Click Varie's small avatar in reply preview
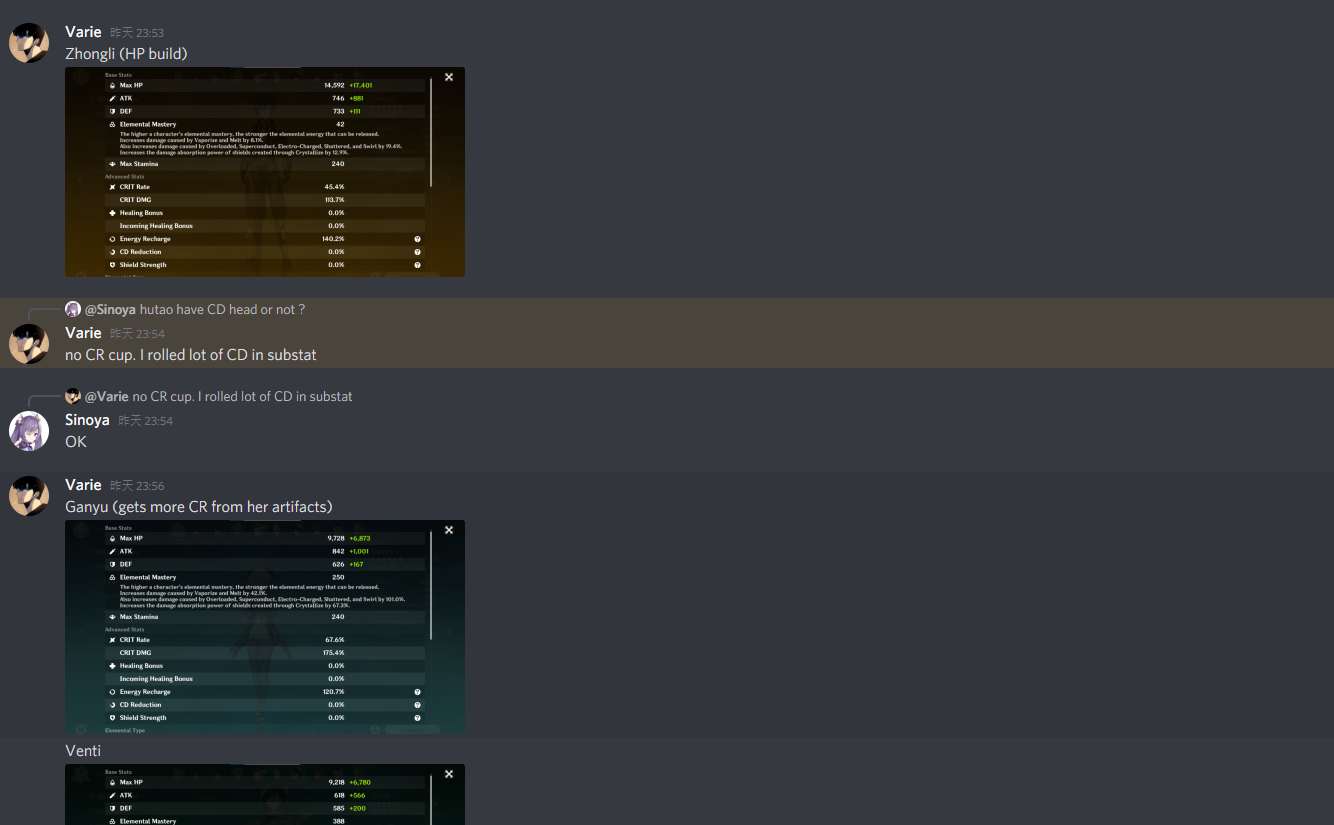The image size is (1334, 825). [72, 396]
